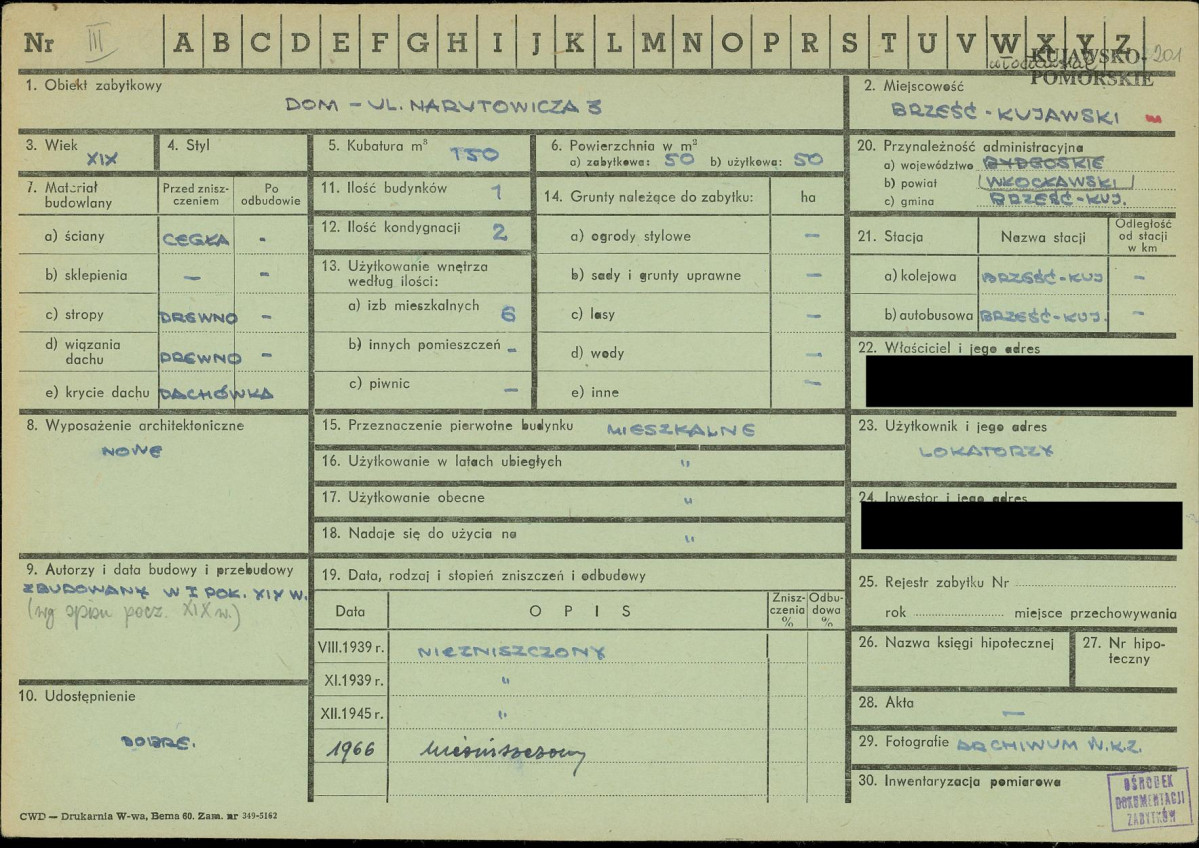This screenshot has width=1199, height=848.
Task: Select the izb mieszkalnych value 6
Action: [x=508, y=313]
